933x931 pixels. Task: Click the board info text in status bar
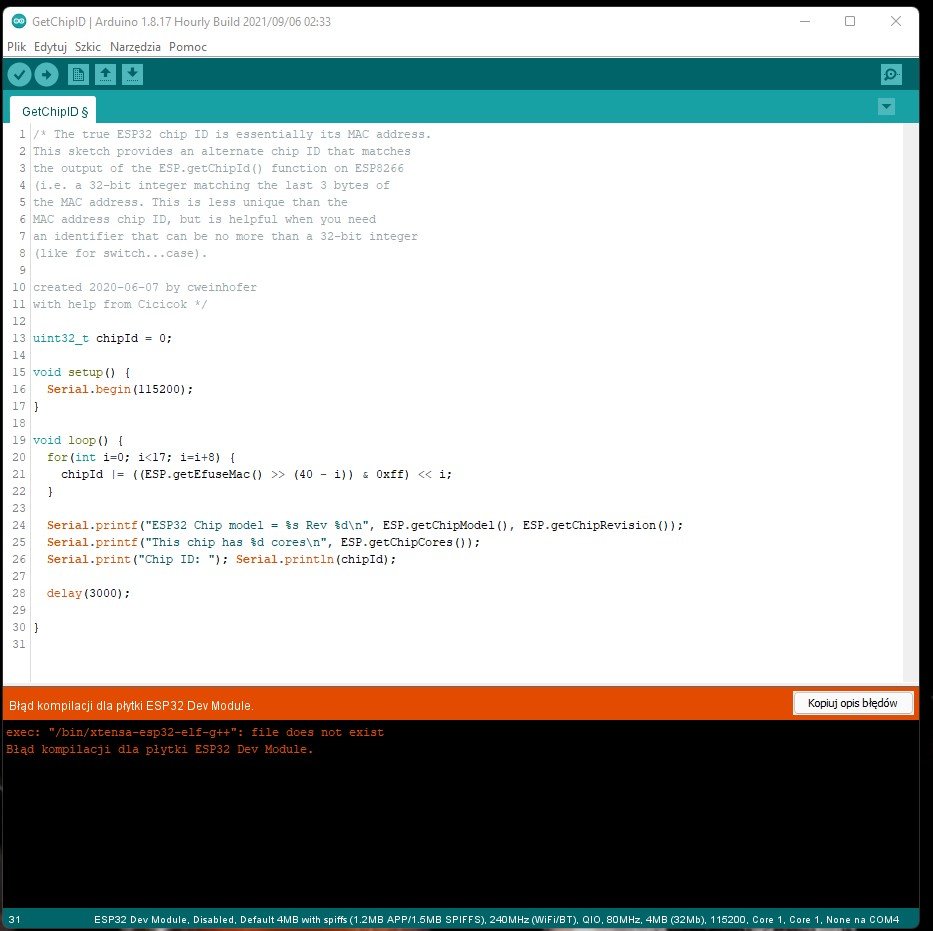click(x=496, y=920)
